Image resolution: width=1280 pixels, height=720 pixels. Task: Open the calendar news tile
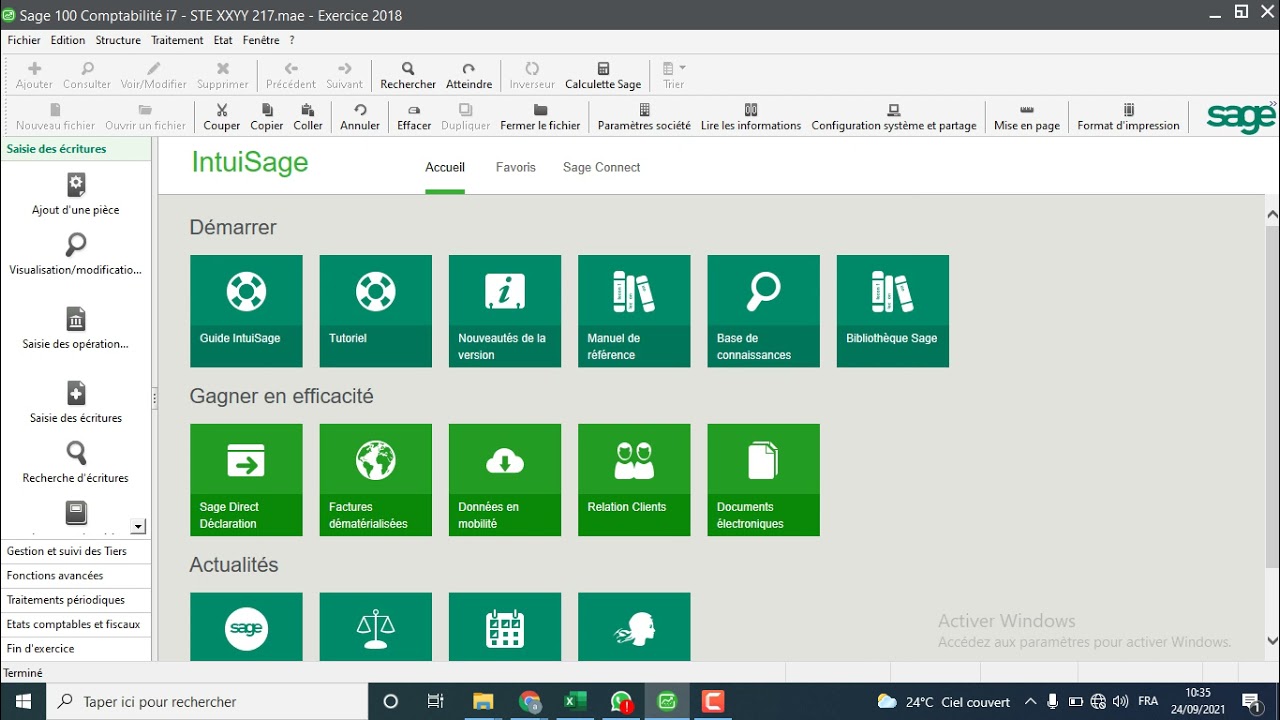click(x=505, y=627)
